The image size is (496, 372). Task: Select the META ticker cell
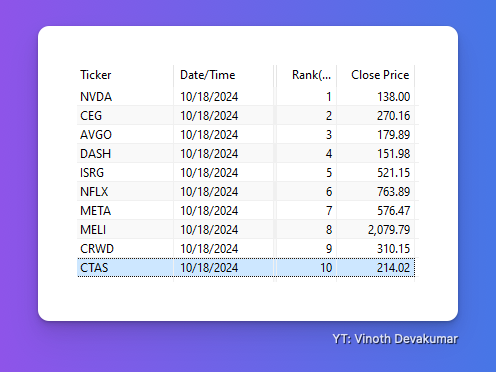coord(125,211)
